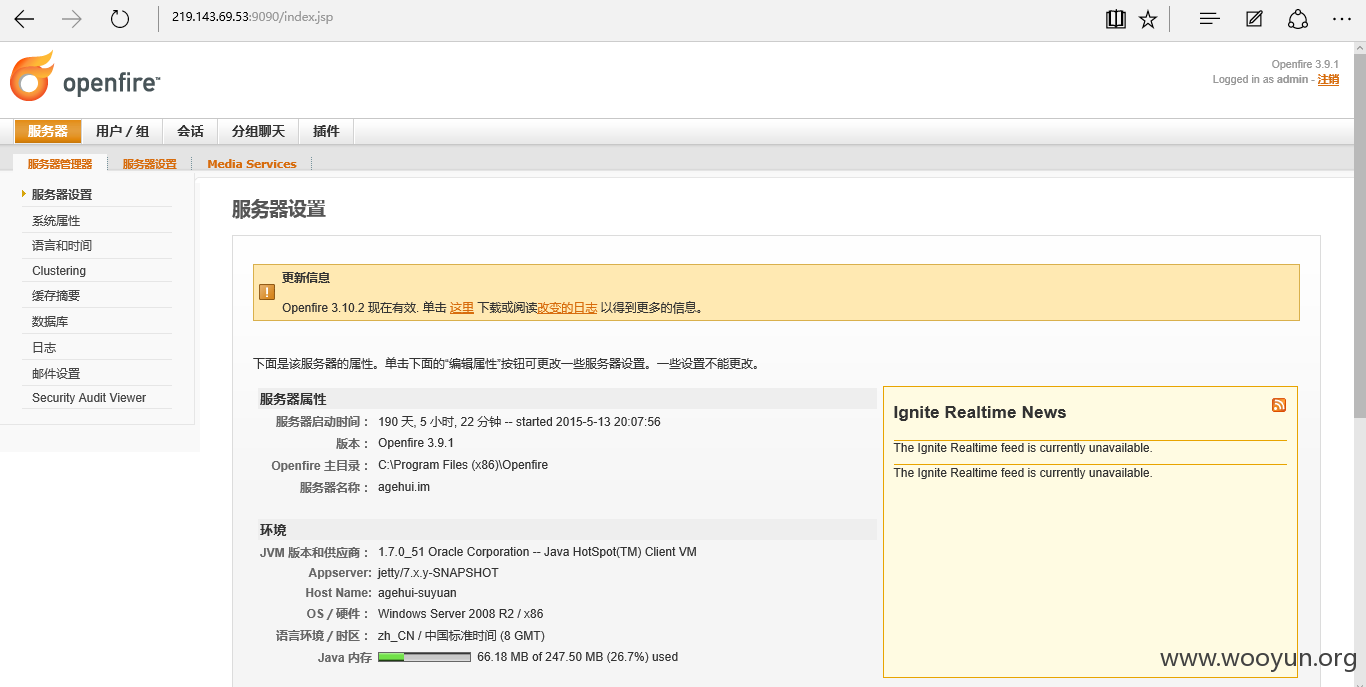Open the Ignite Realtime RSS feed icon
Image resolution: width=1366 pixels, height=687 pixels.
click(1279, 405)
